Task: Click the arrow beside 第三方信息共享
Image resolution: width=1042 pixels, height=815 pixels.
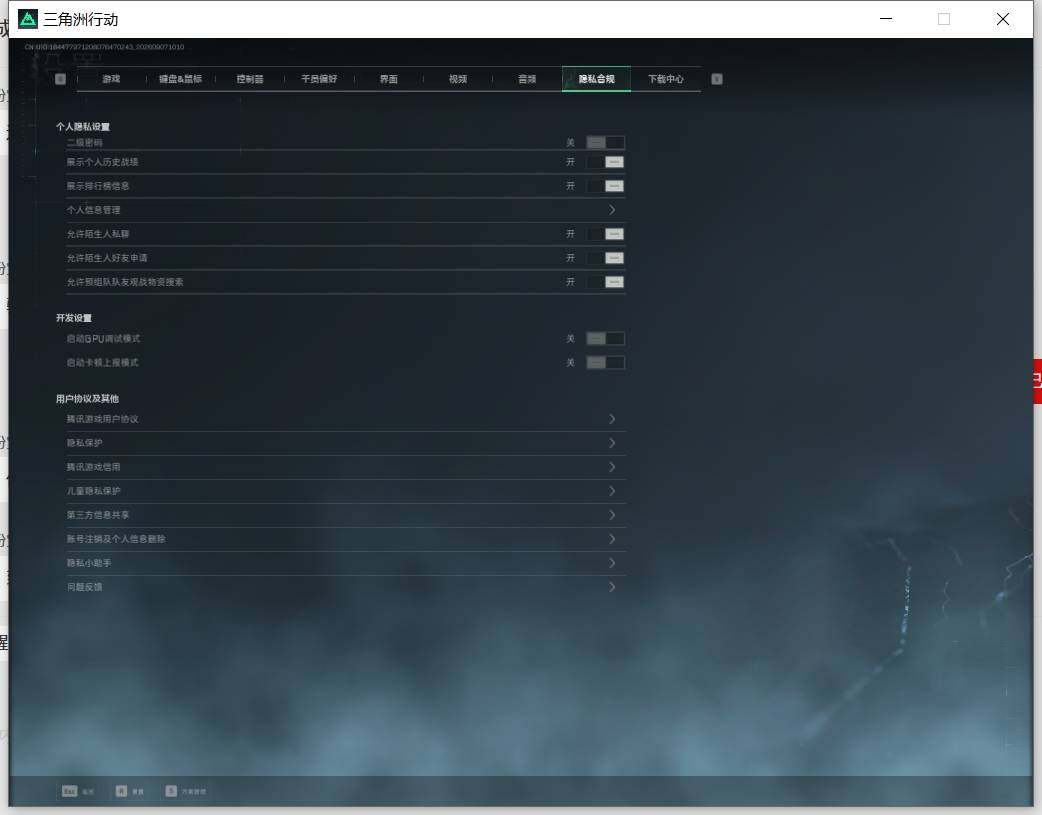Action: click(x=612, y=515)
